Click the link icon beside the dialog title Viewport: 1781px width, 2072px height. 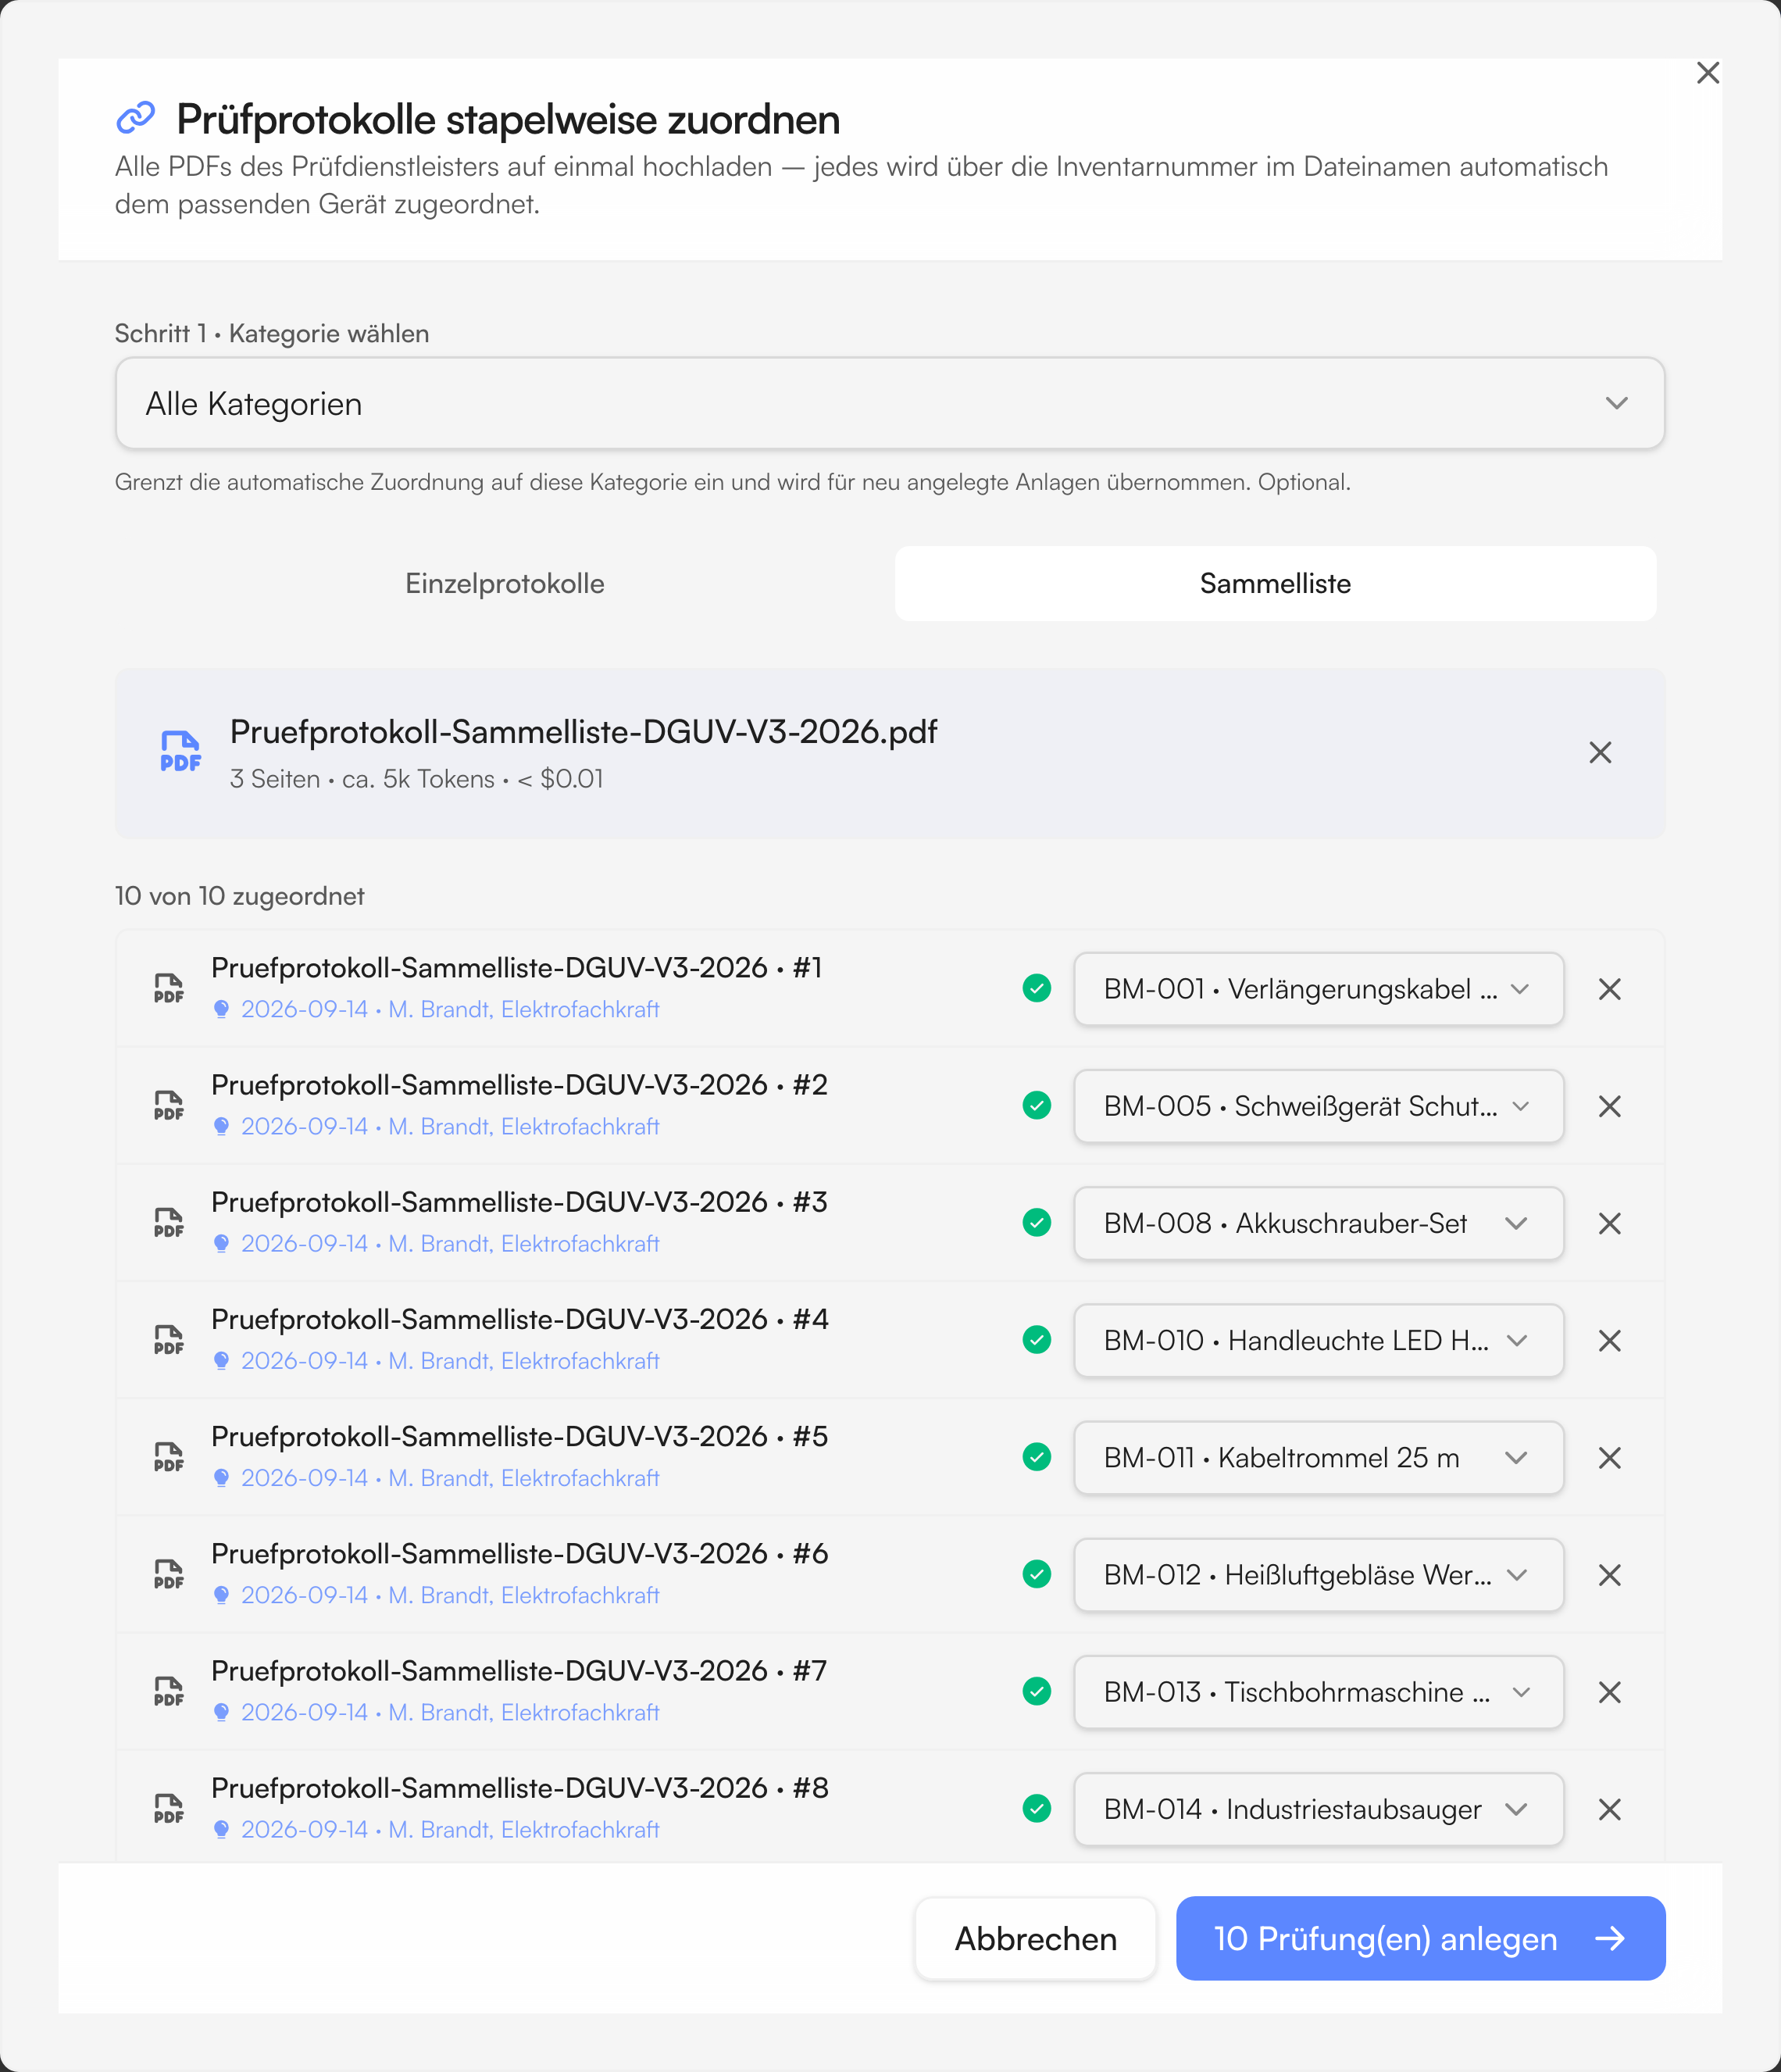point(136,118)
